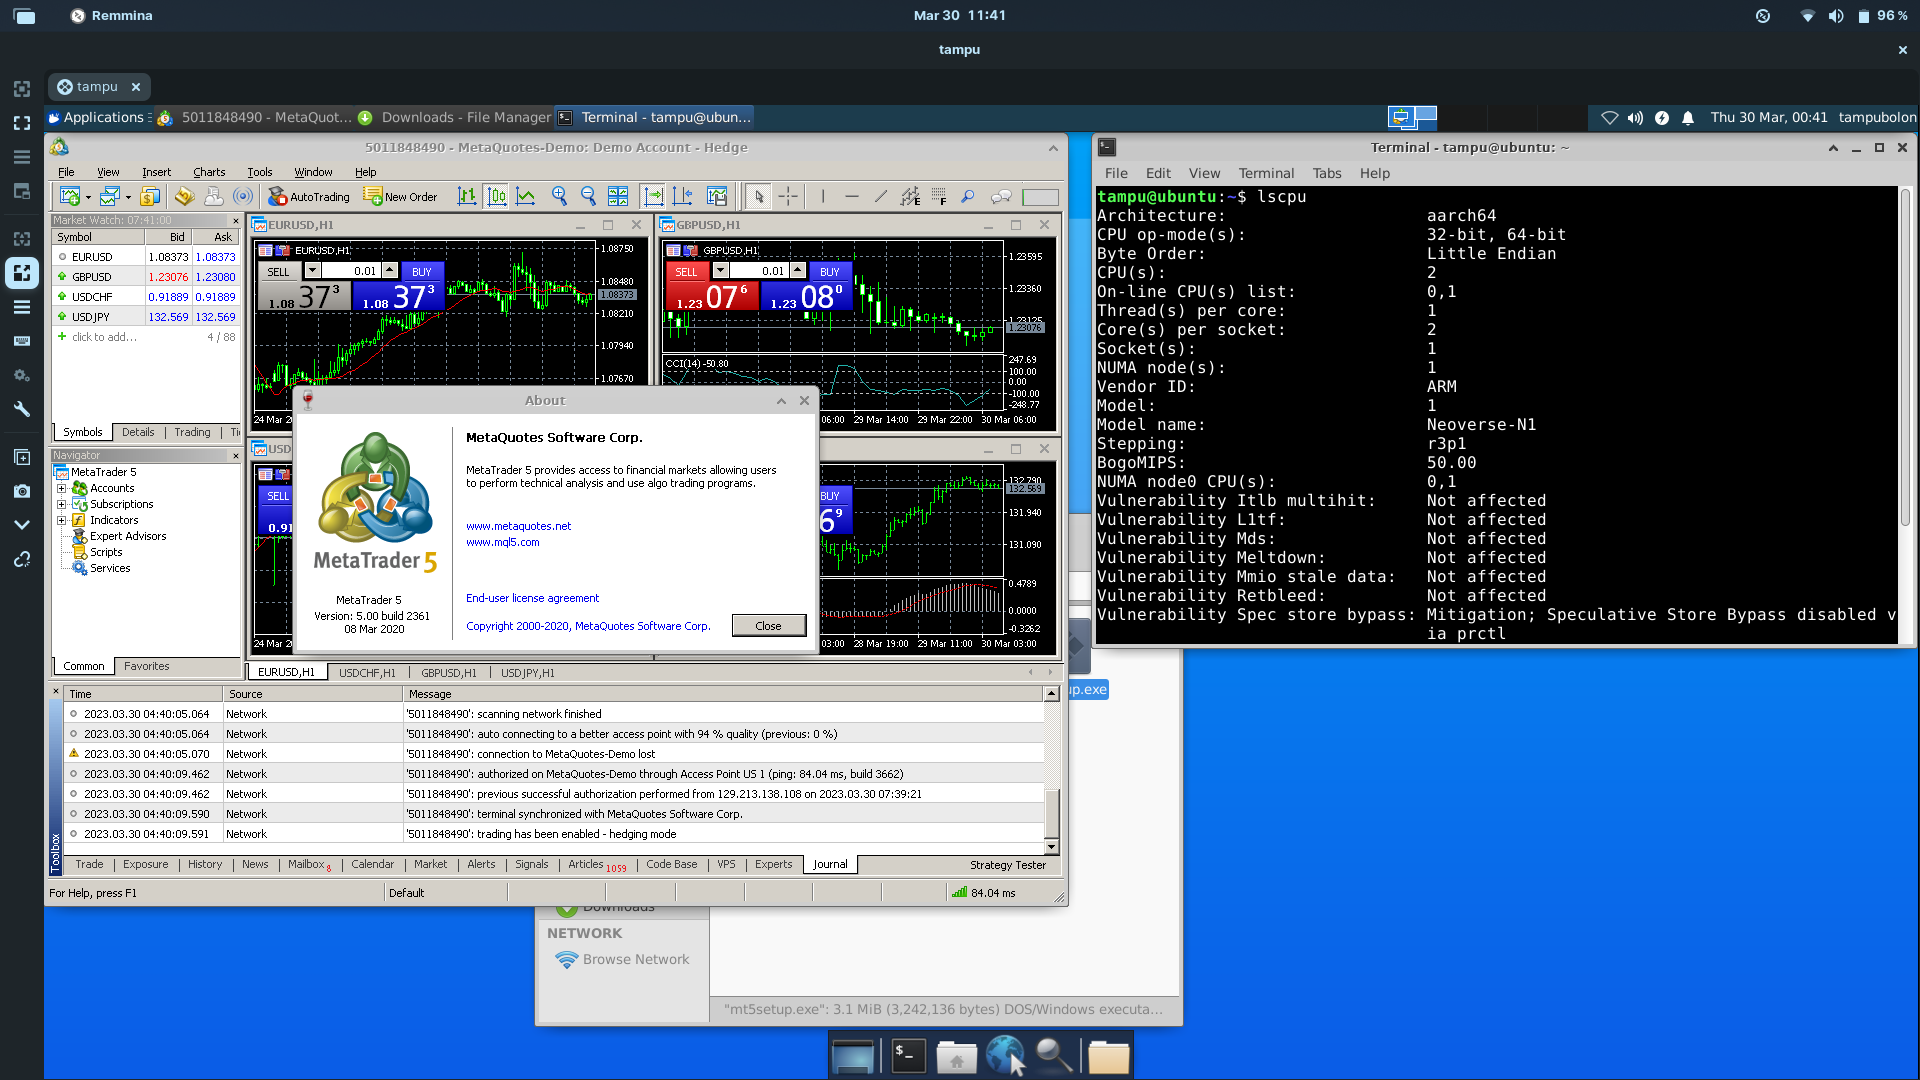Switch chart to candlesticks mode
Image resolution: width=1920 pixels, height=1080 pixels.
point(497,197)
